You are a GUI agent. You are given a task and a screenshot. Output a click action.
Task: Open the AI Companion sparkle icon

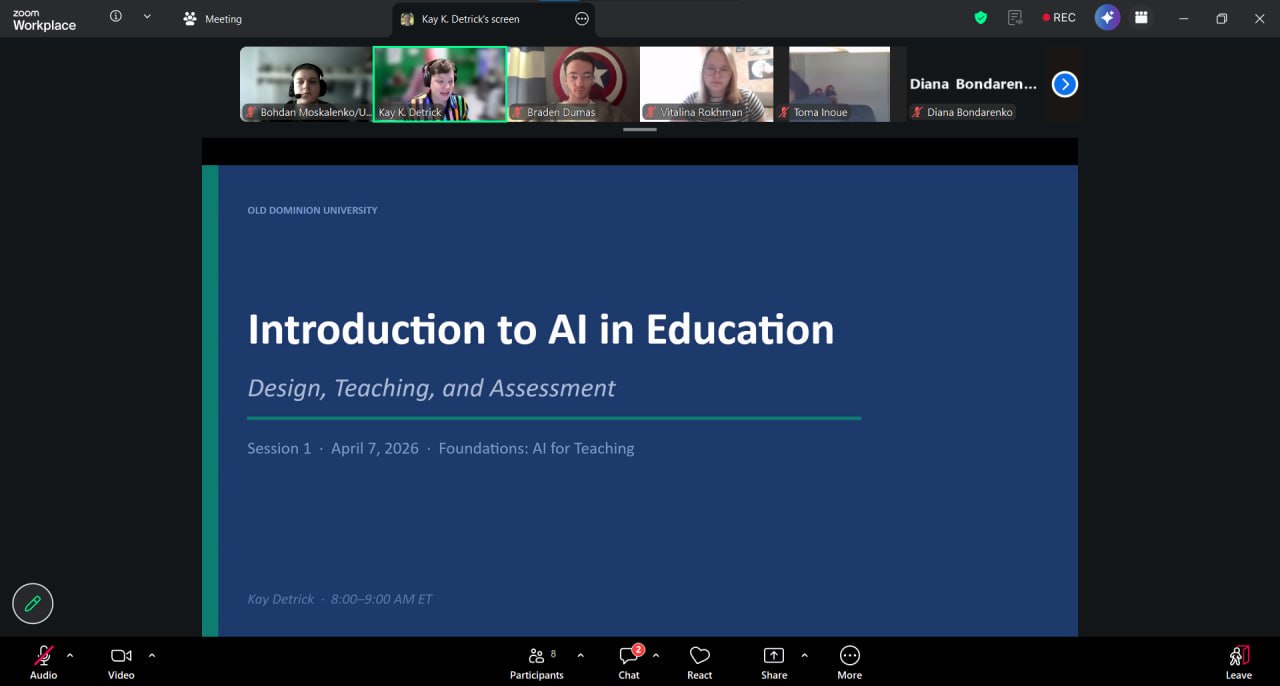click(x=1107, y=18)
